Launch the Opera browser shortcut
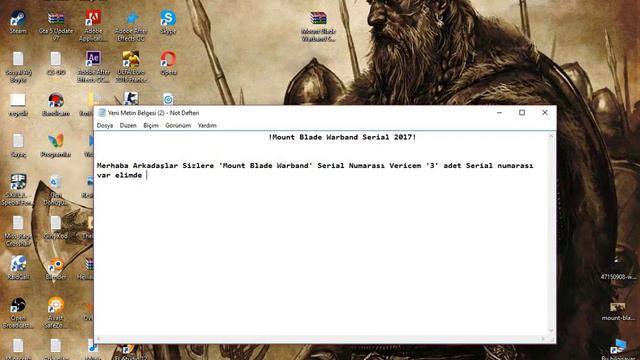The image size is (640, 360). click(168, 63)
